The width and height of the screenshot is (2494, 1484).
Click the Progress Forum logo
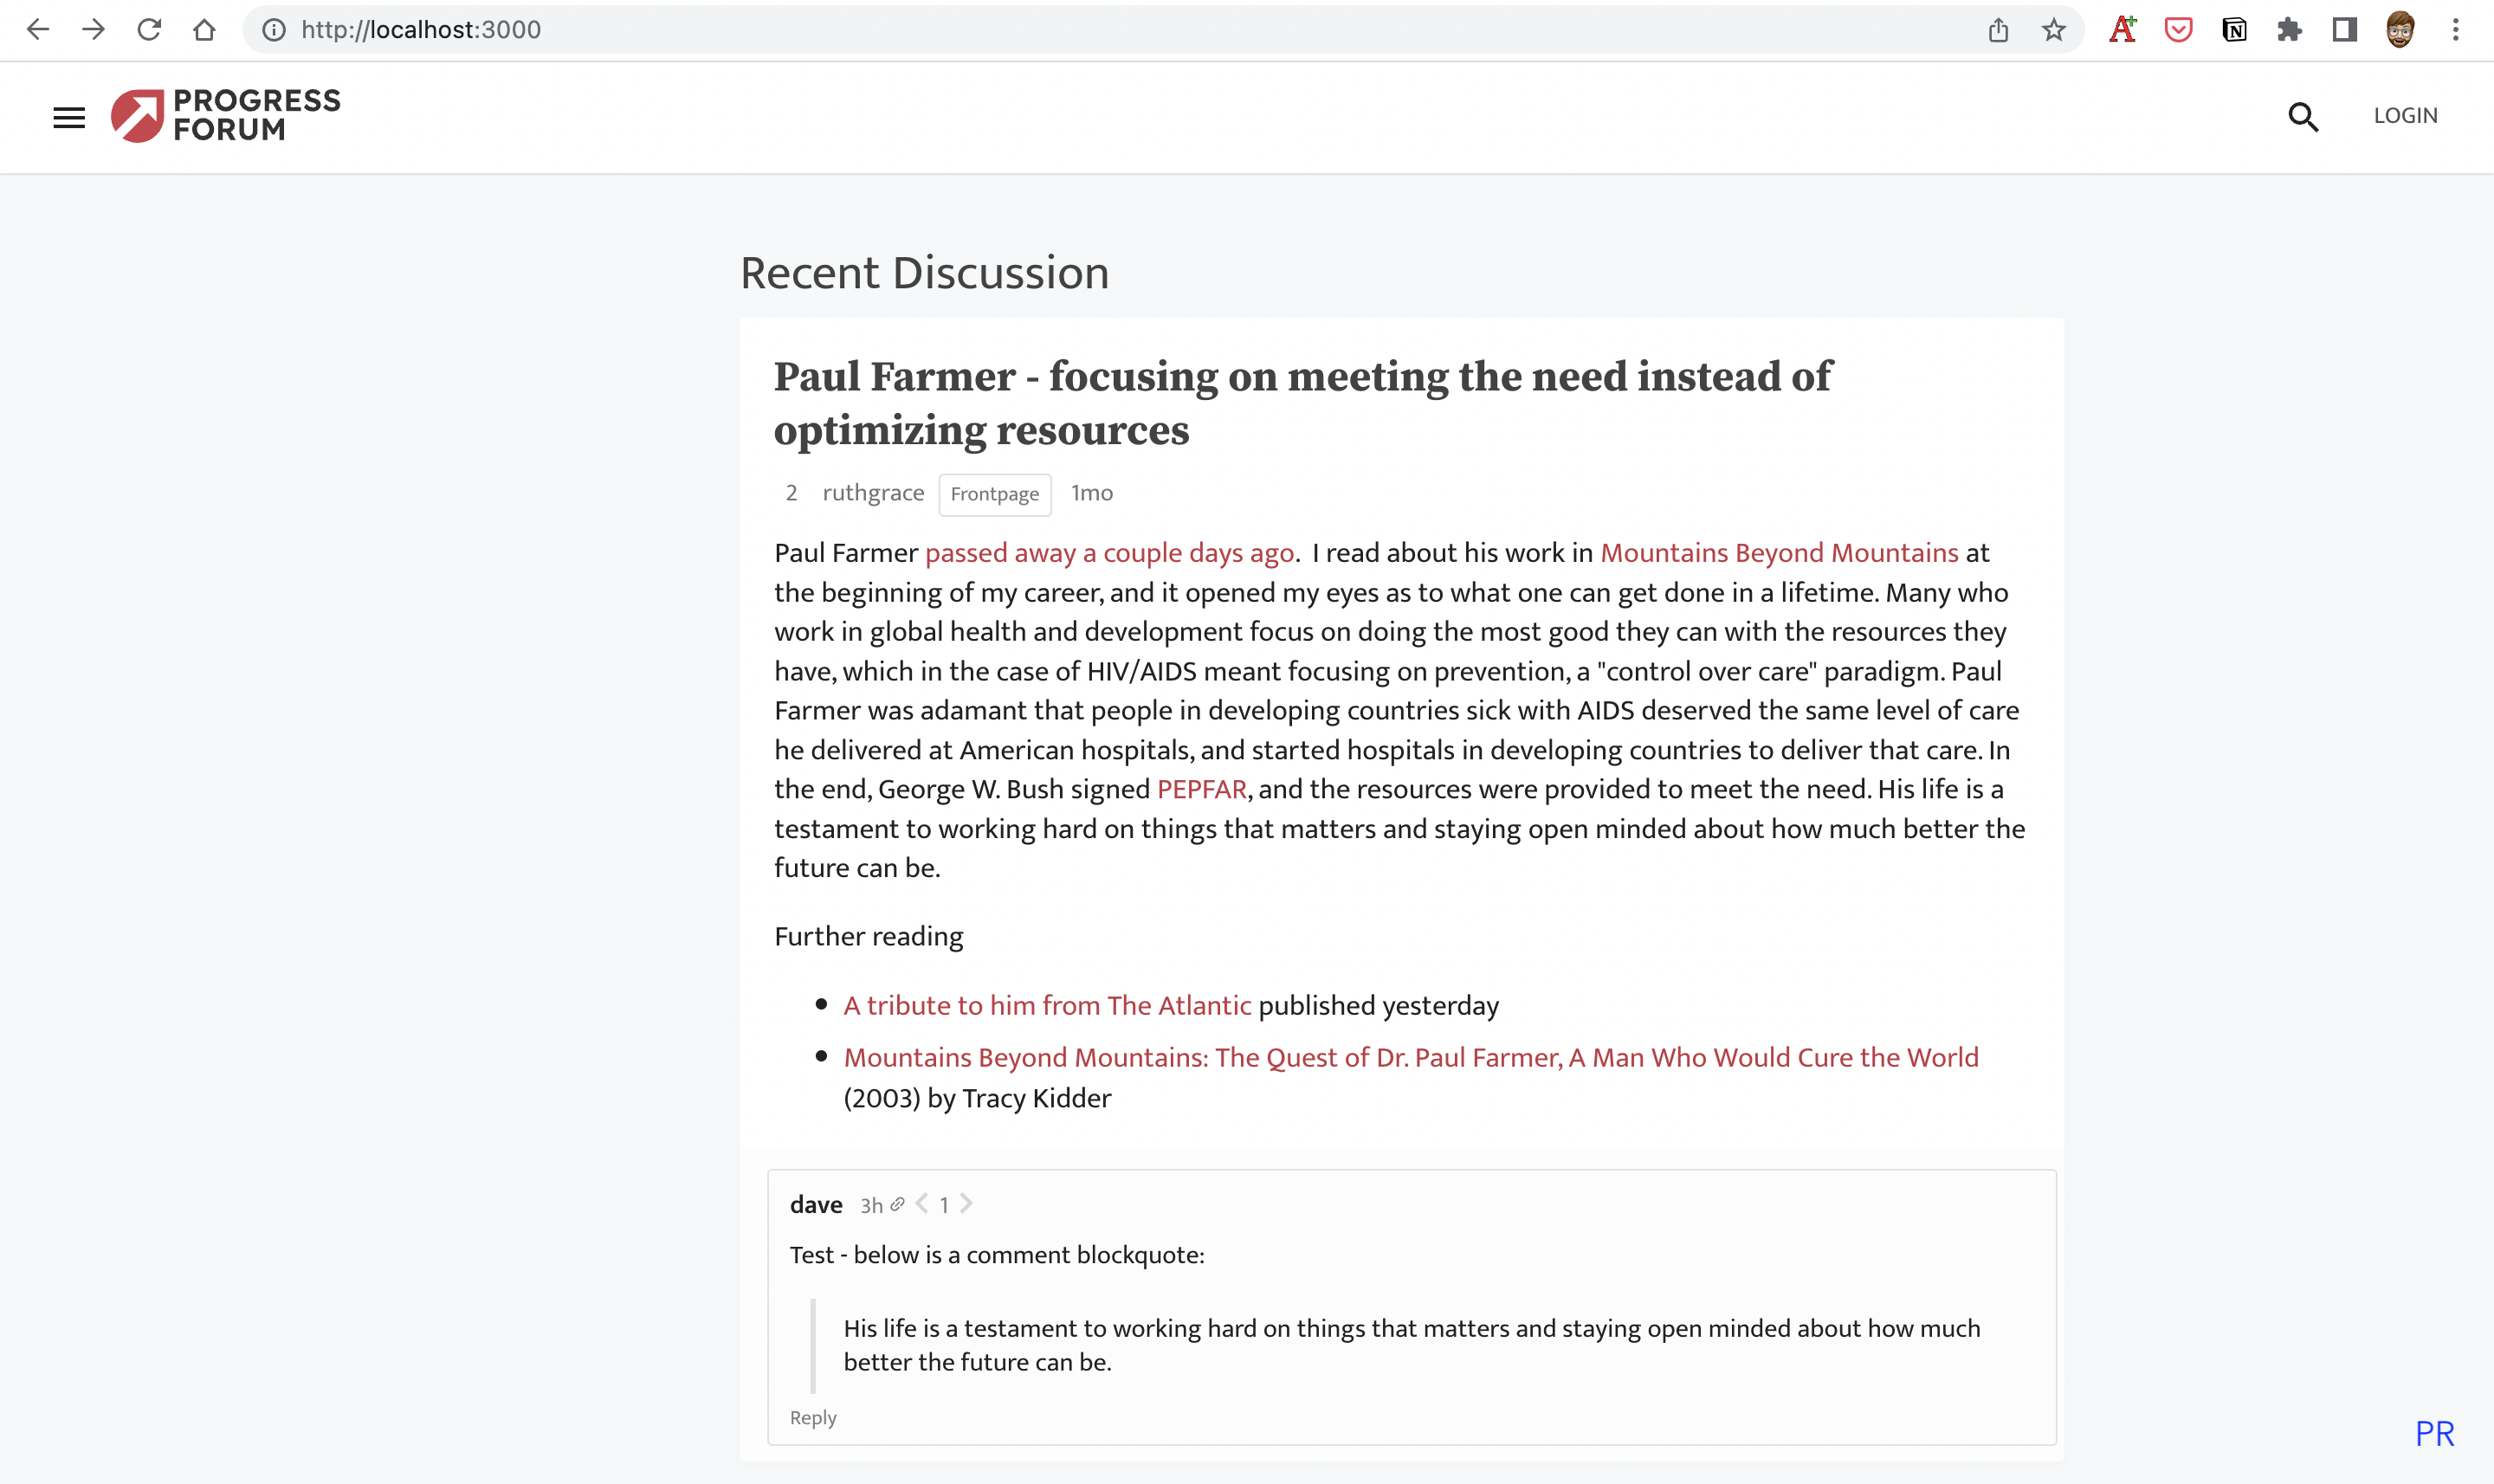click(226, 115)
